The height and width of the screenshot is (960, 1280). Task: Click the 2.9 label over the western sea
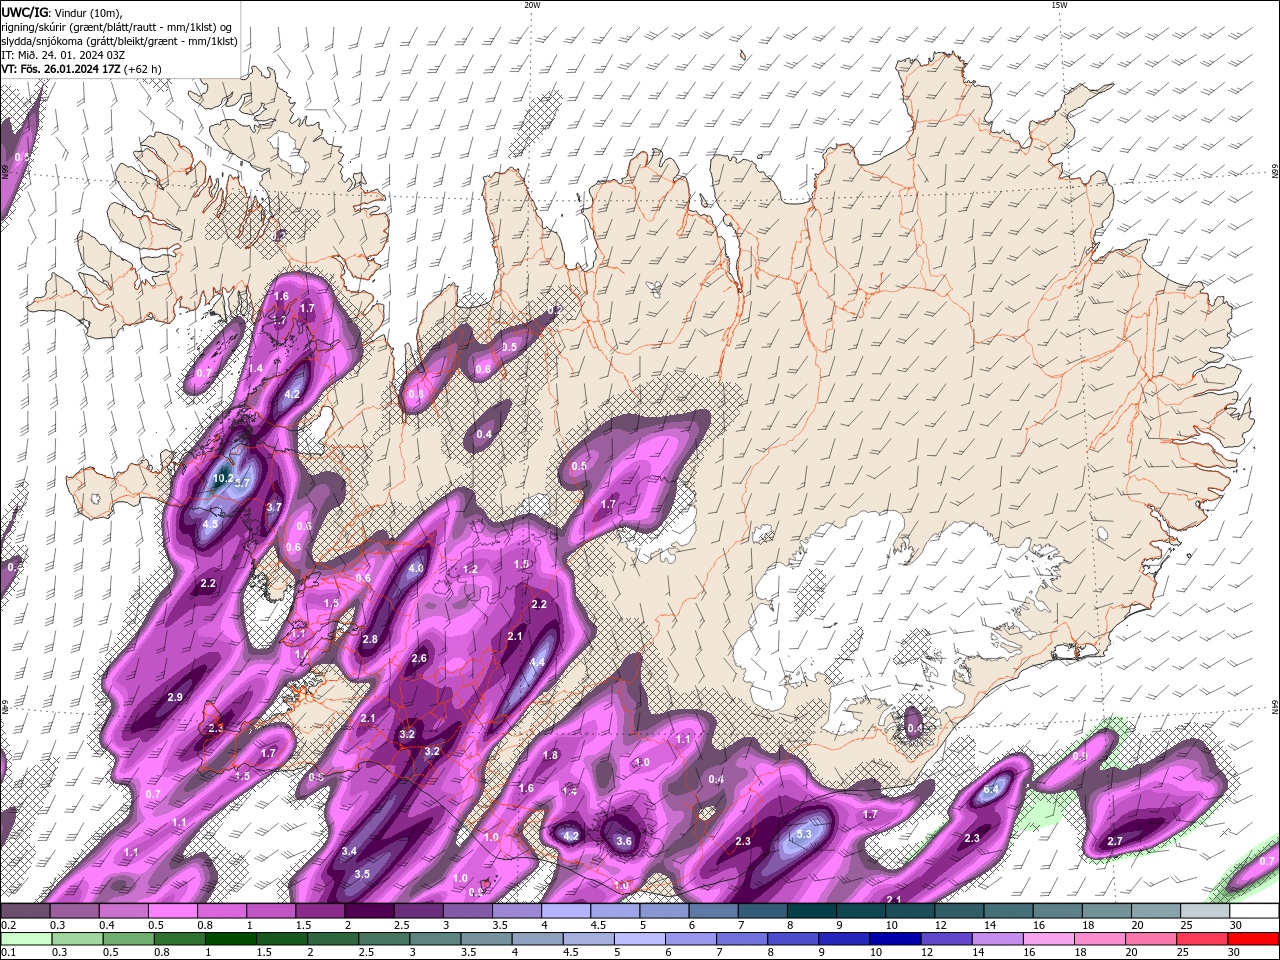click(175, 697)
